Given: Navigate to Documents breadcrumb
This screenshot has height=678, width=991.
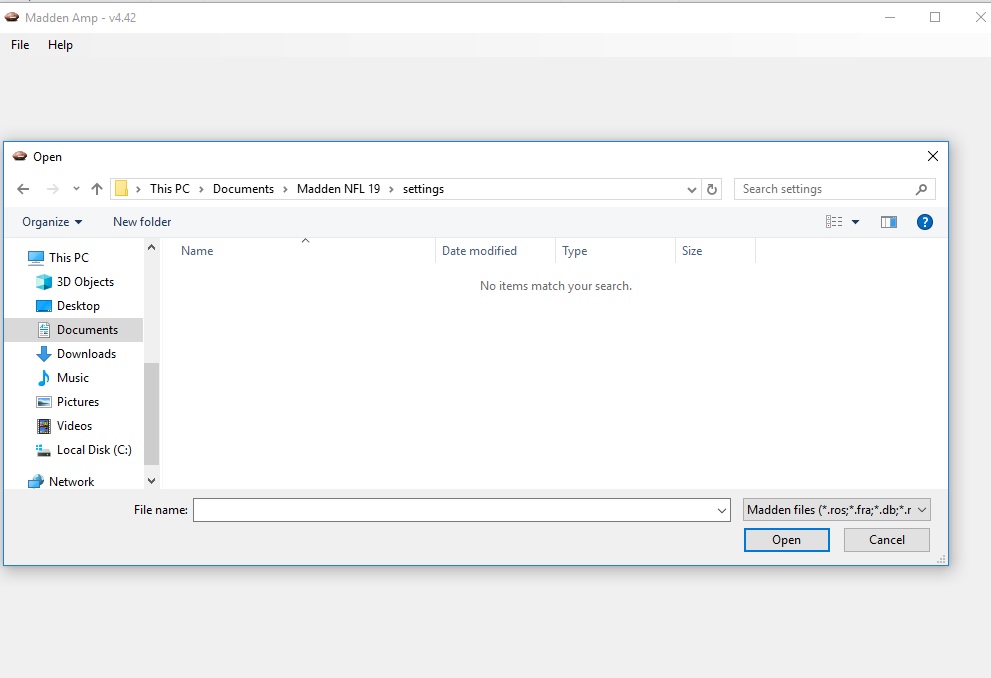Looking at the screenshot, I should [x=243, y=189].
